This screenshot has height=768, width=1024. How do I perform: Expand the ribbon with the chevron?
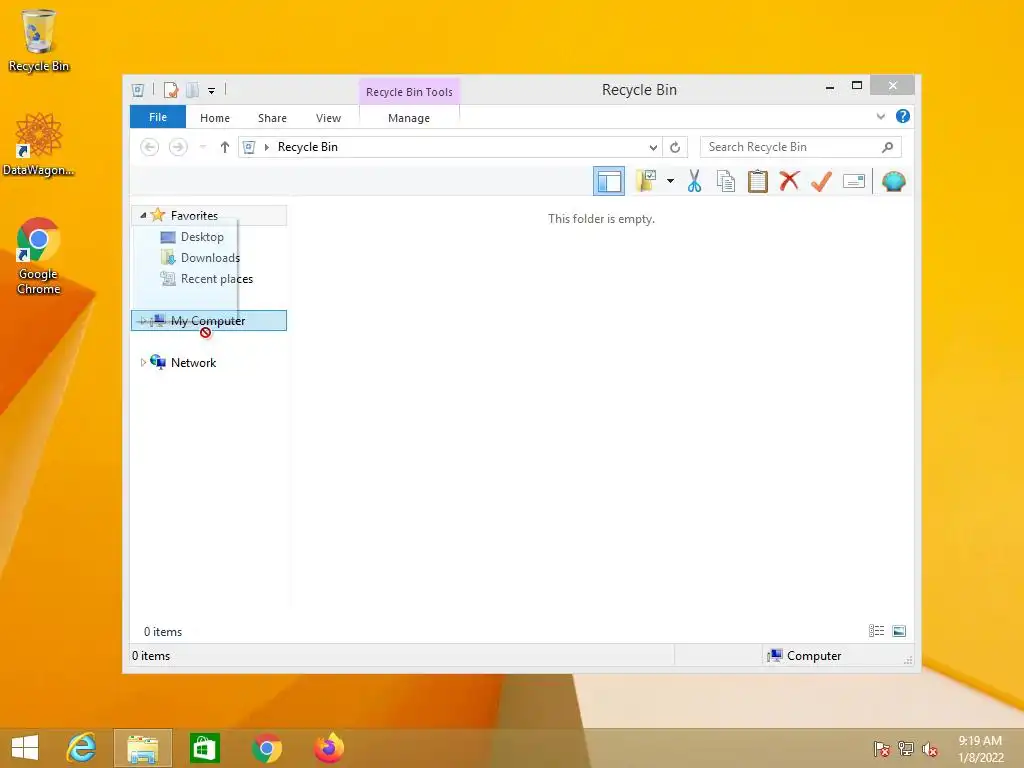click(x=880, y=116)
